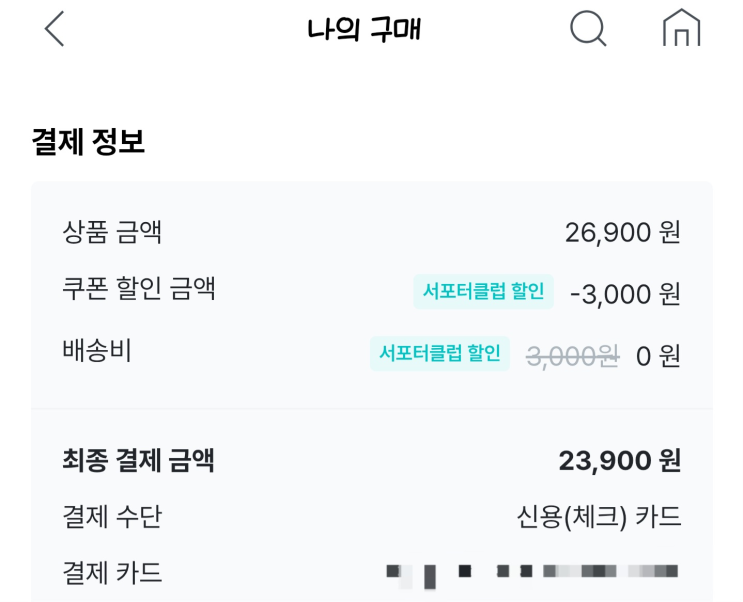Tap the back arrow icon
This screenshot has height=602, width=743.
[x=54, y=30]
